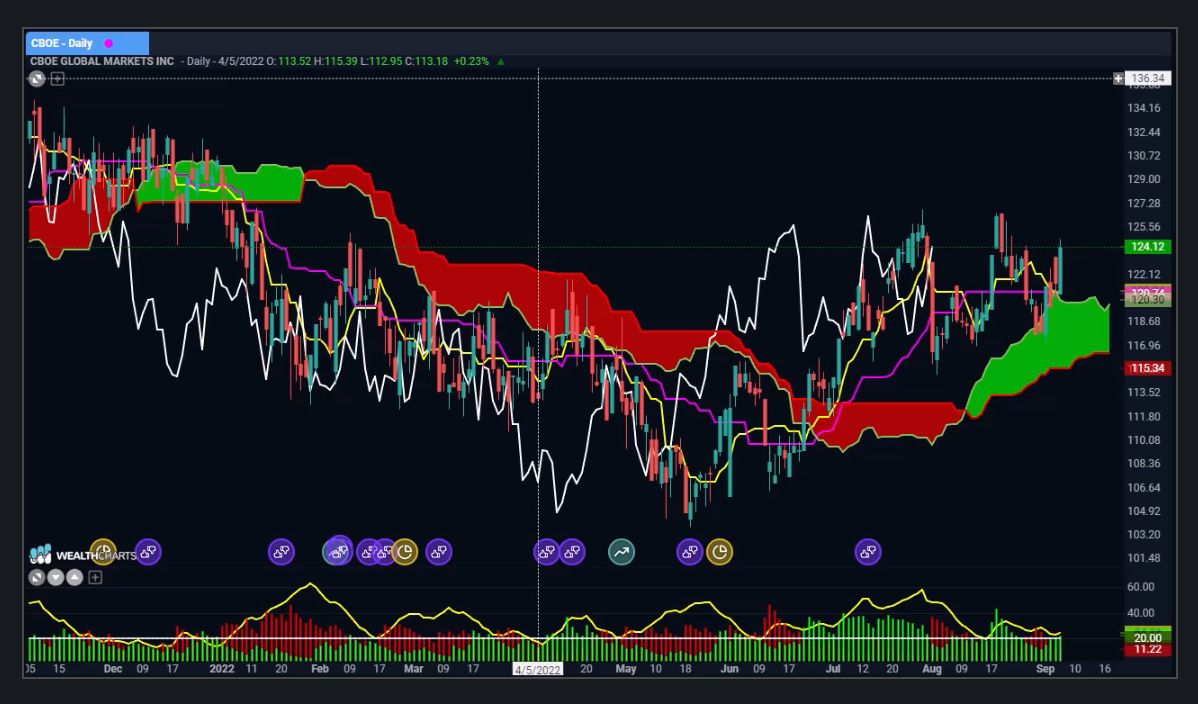Click the Sep label on the time axis
Screen dimensions: 1198x704
coord(1045,668)
